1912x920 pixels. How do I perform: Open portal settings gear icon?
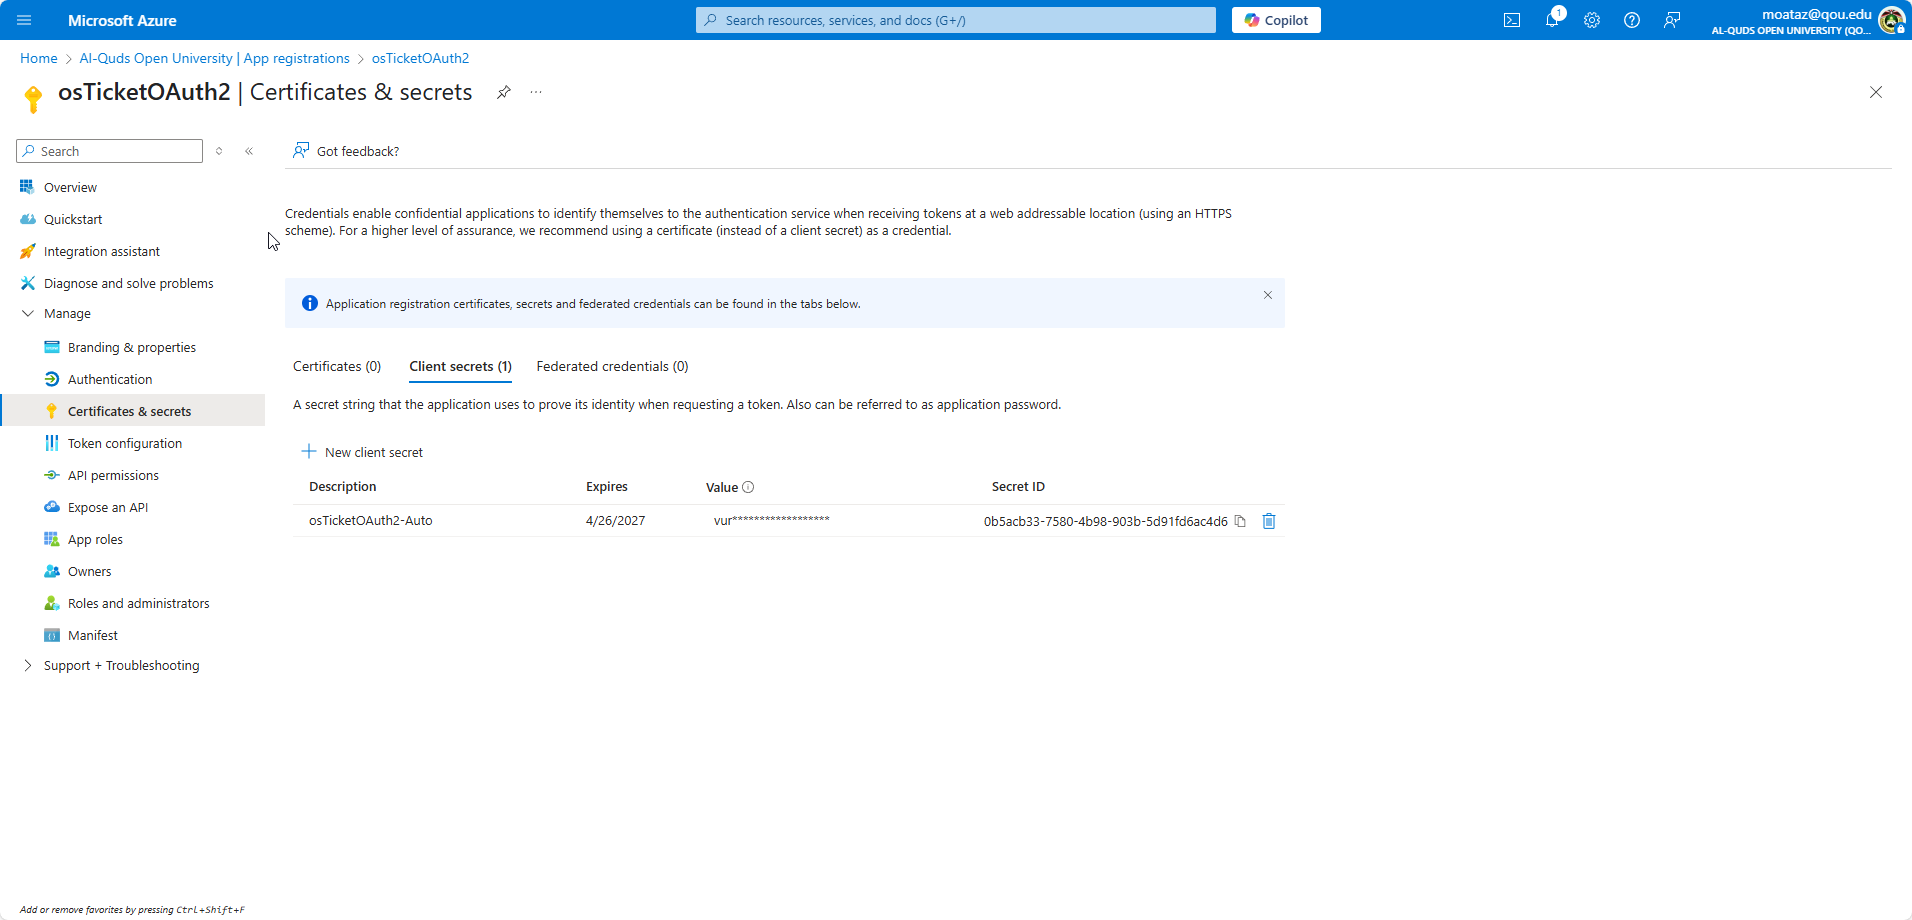(1591, 20)
